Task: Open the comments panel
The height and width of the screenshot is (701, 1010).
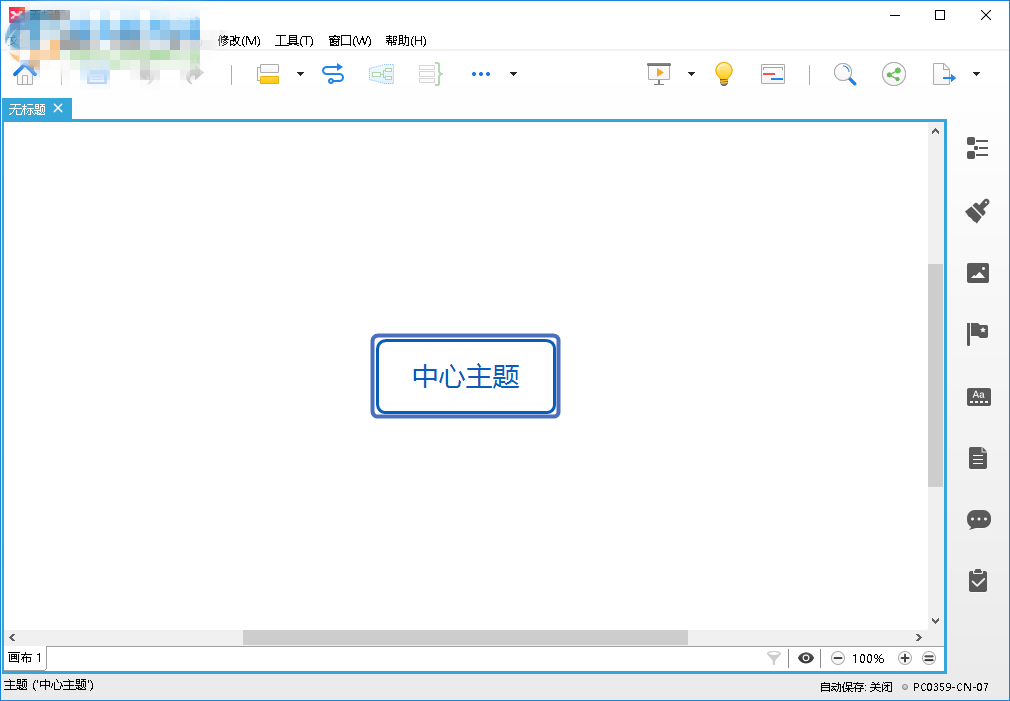Action: click(x=978, y=519)
